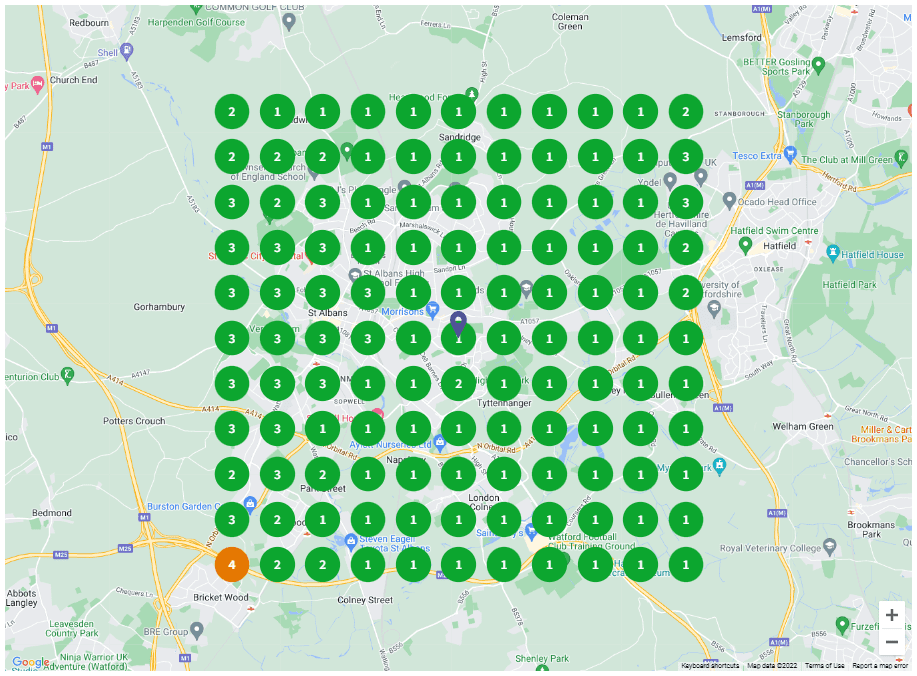Screen dimensions: 917x676
Task: Click the Gorhambury place label
Action: (x=159, y=306)
